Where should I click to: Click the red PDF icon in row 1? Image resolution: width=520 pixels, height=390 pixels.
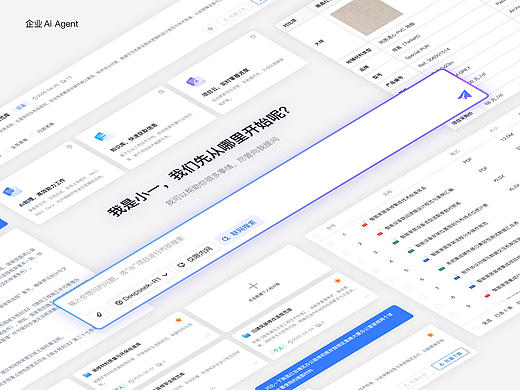pyautogui.click(x=365, y=225)
